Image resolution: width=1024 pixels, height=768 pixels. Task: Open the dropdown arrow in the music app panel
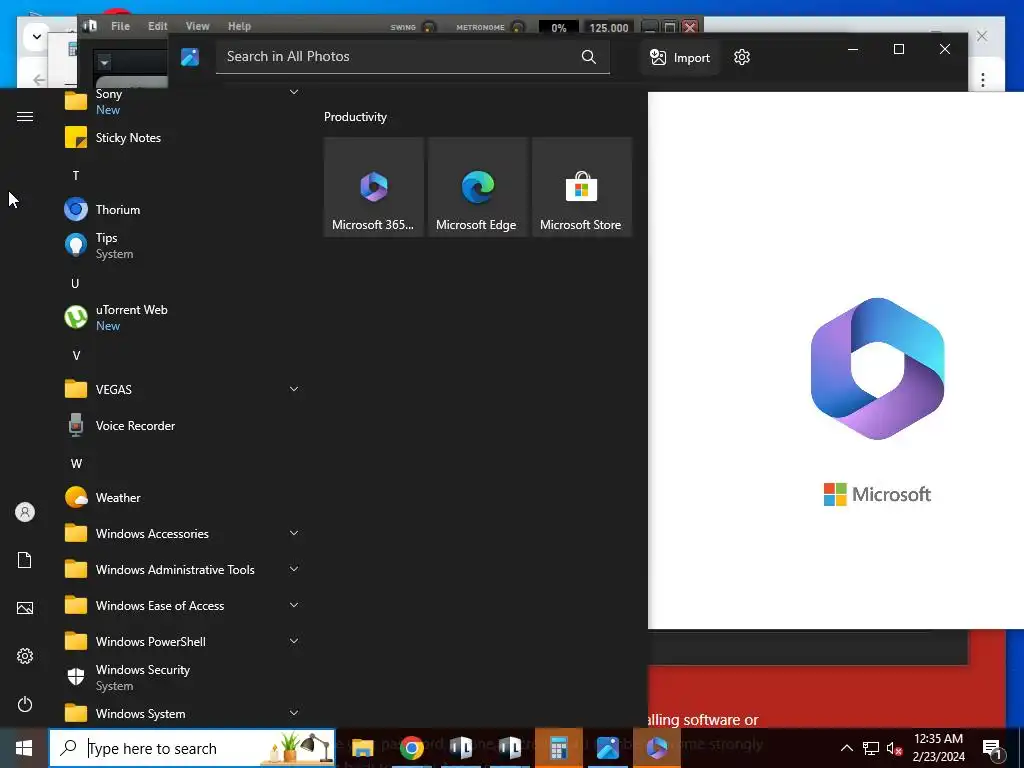[x=104, y=63]
